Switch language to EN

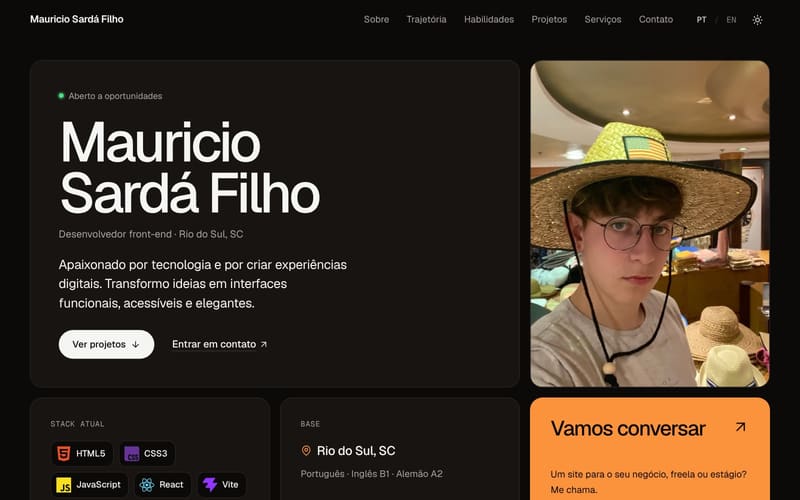[x=731, y=20]
